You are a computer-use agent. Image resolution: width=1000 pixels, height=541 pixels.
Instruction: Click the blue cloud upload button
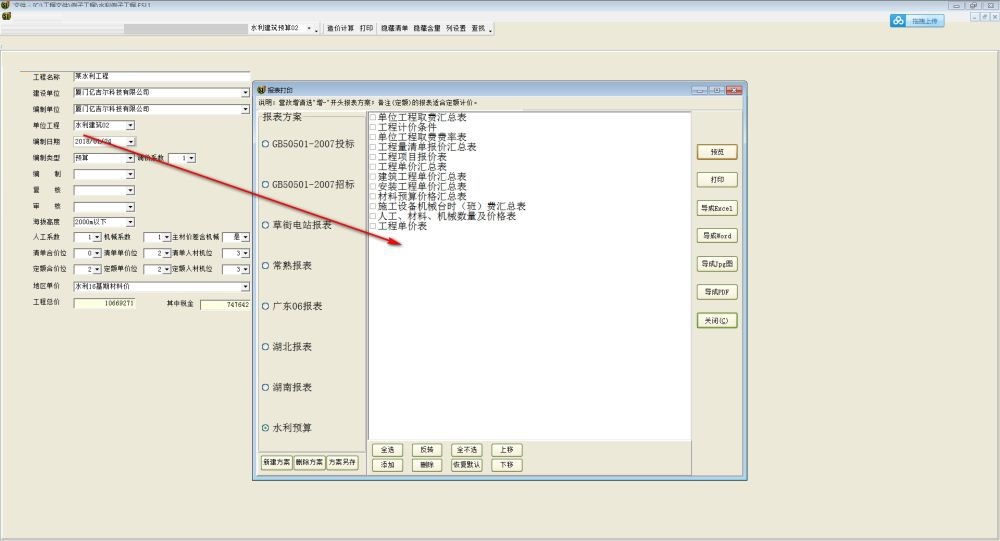click(917, 20)
